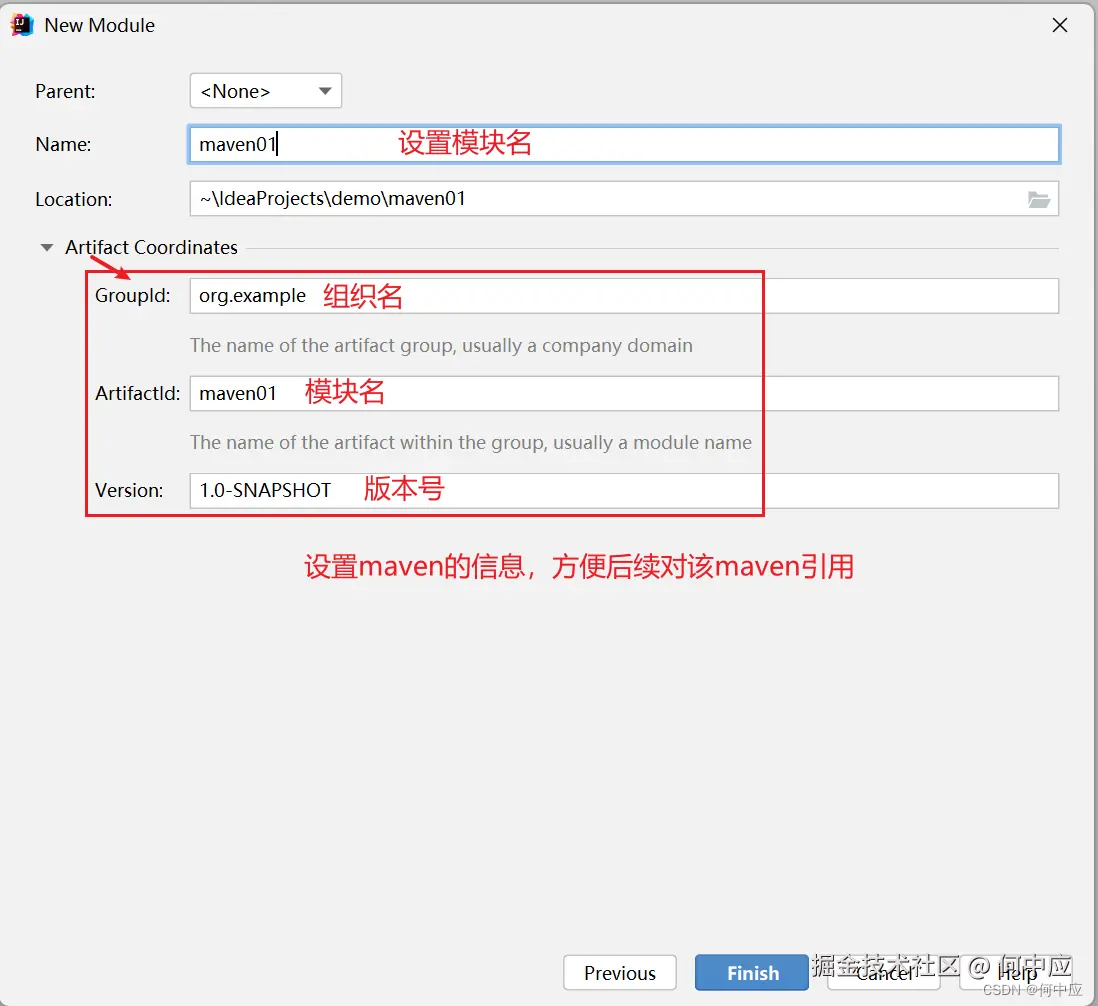Close the New Module dialog

(1059, 25)
